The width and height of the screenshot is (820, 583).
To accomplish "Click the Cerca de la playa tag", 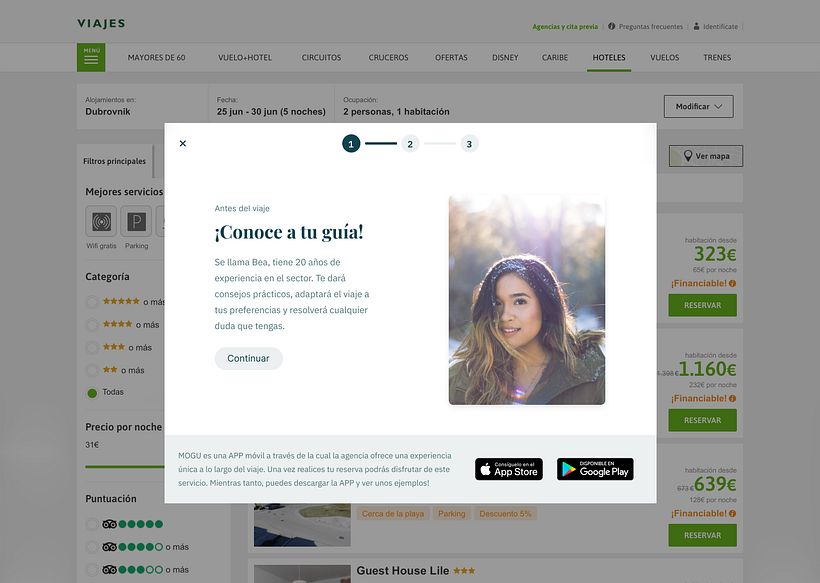I will 393,513.
